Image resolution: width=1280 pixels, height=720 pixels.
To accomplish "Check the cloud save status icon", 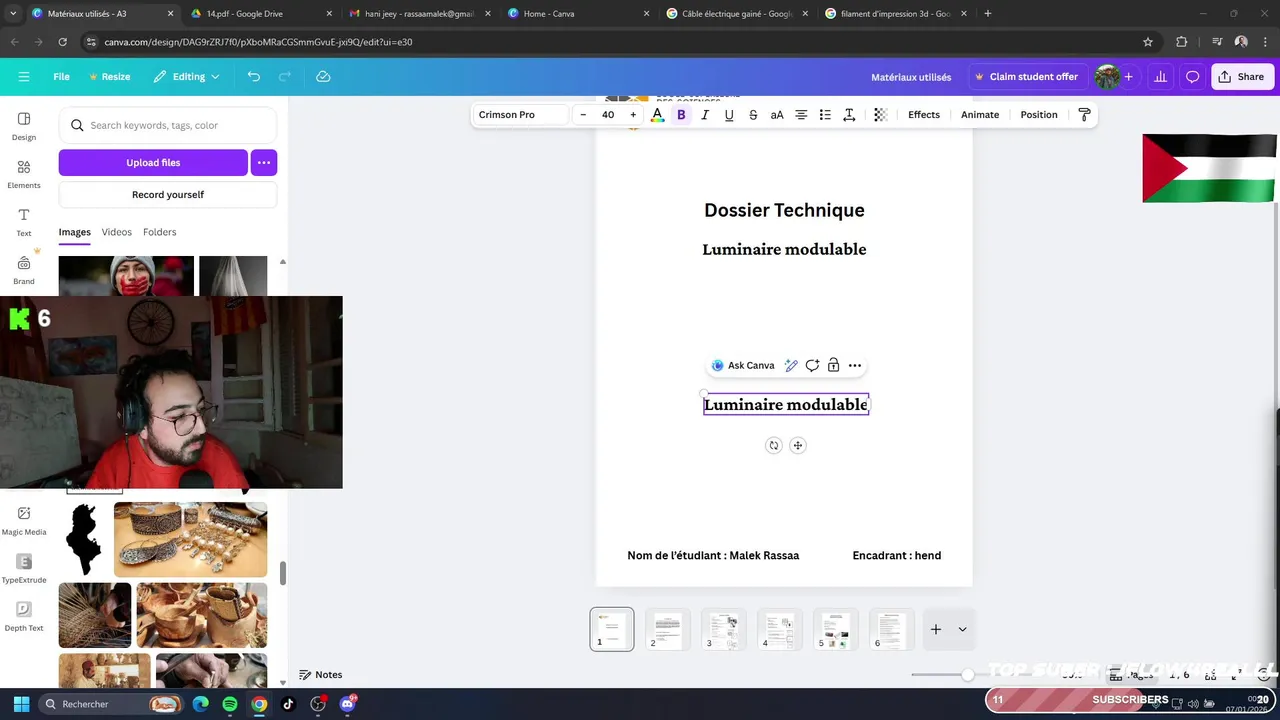I will pyautogui.click(x=323, y=77).
